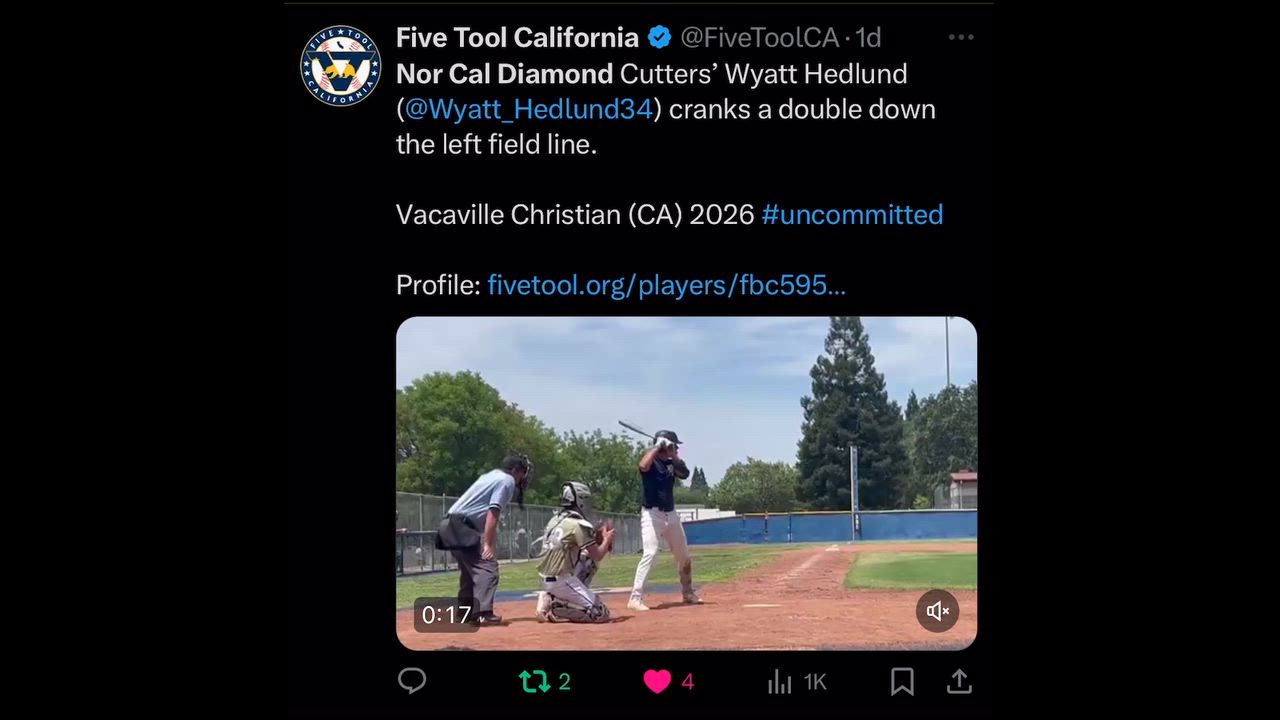
Task: Click the #uncommitted hashtag
Action: click(x=852, y=214)
